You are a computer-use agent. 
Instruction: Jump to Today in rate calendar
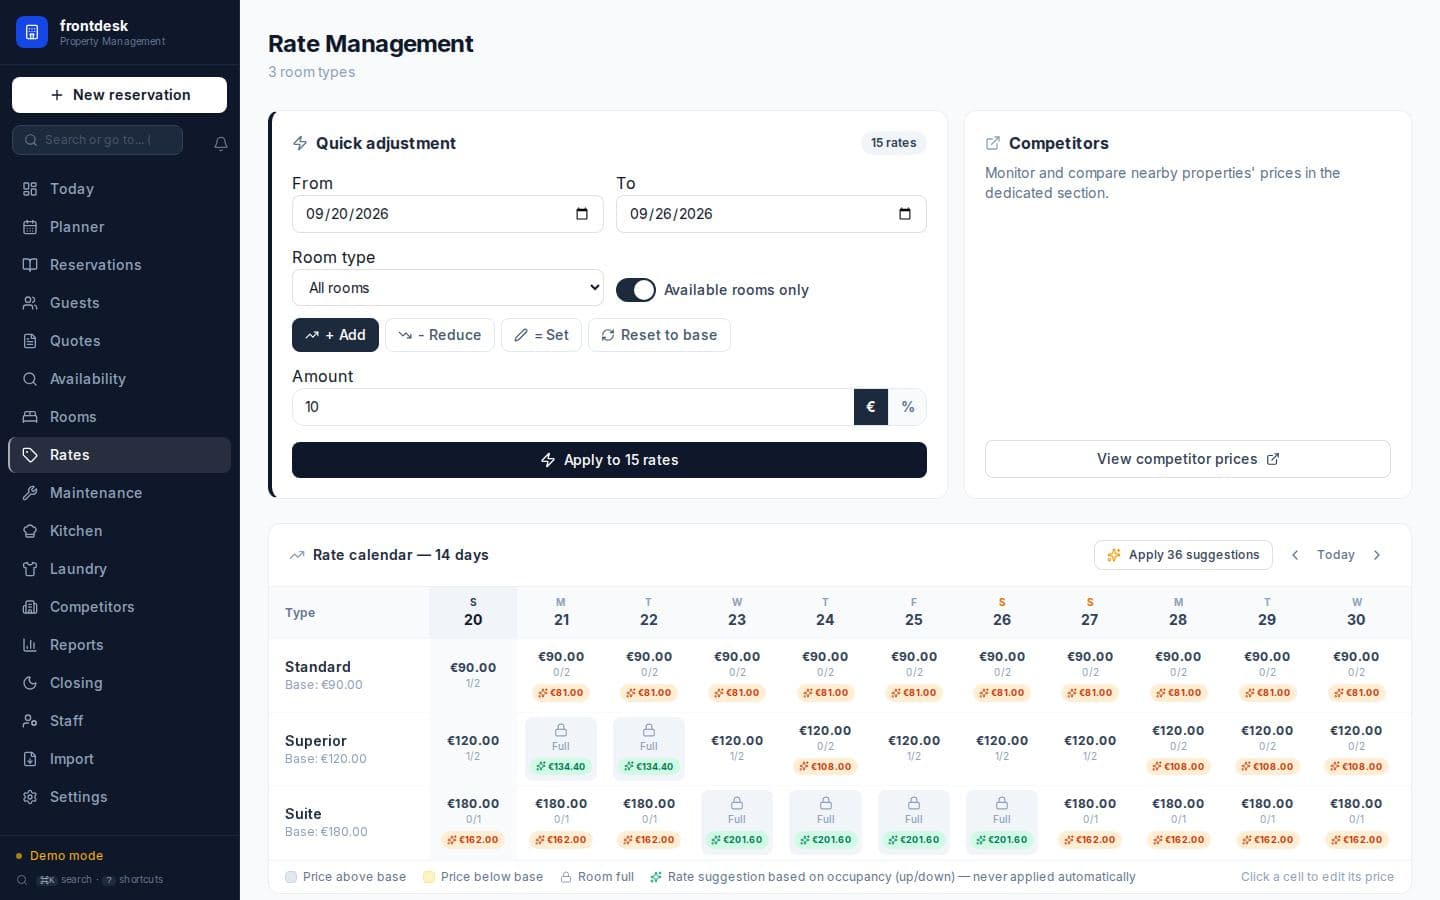tap(1336, 555)
